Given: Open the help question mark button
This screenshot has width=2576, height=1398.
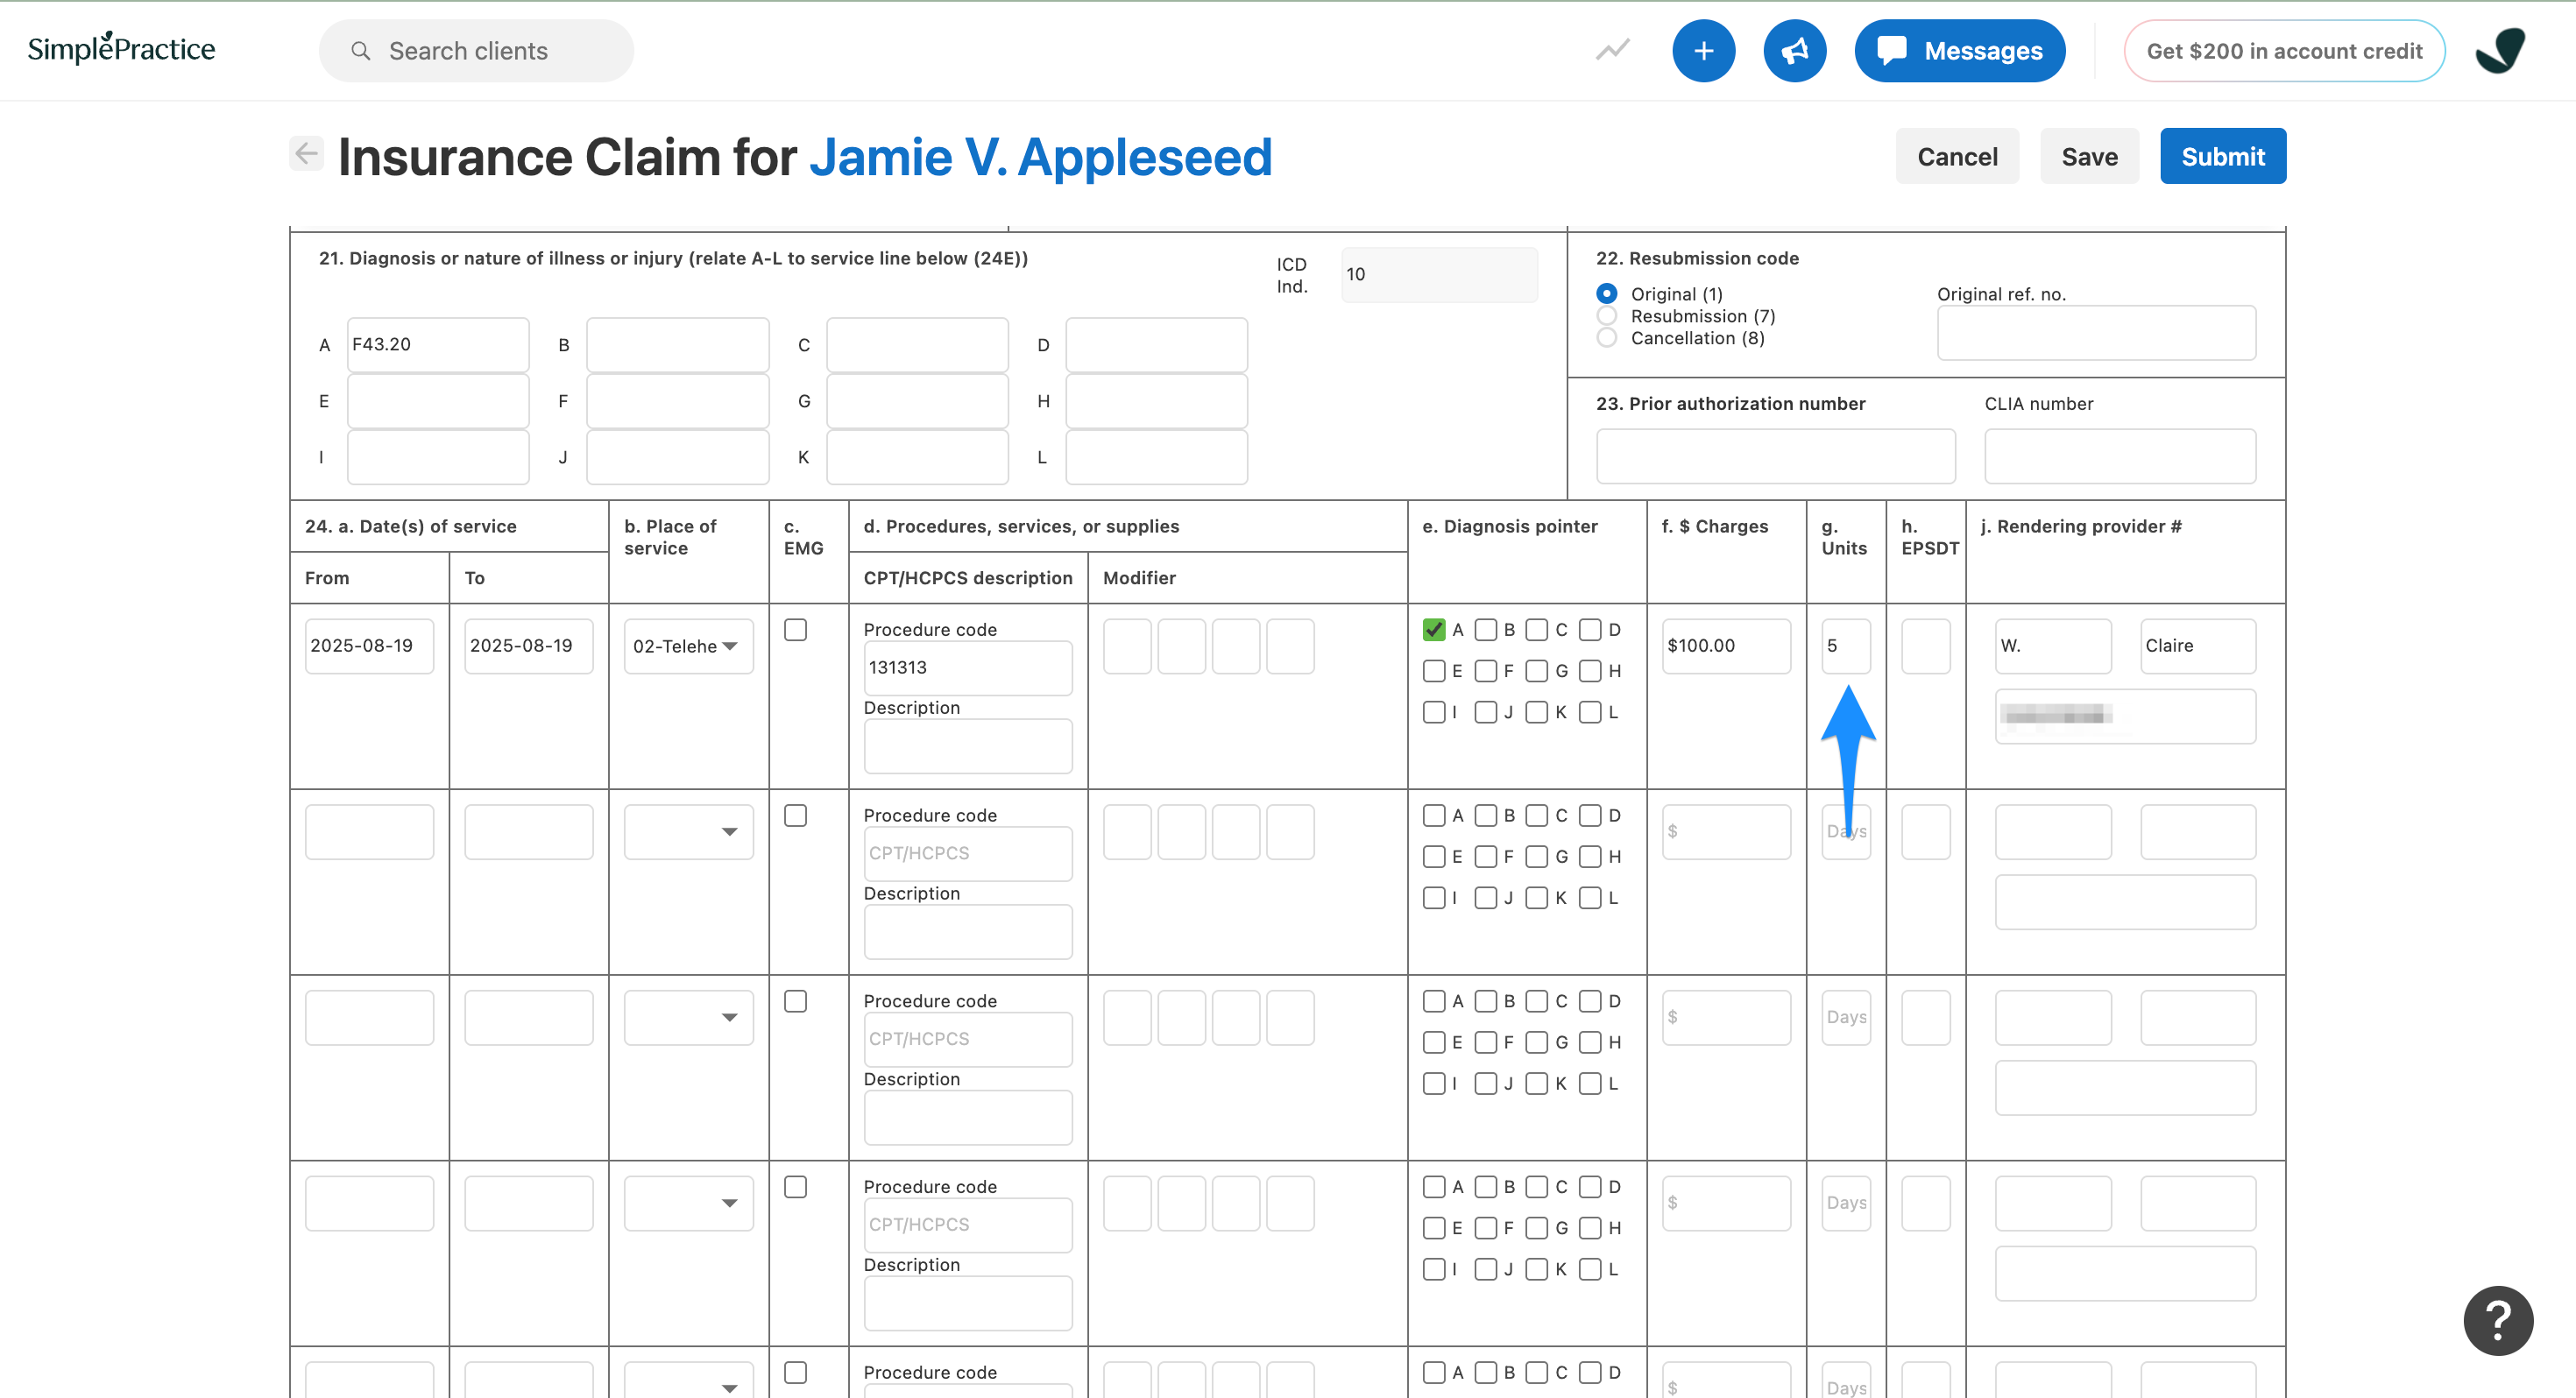Looking at the screenshot, I should [2497, 1320].
